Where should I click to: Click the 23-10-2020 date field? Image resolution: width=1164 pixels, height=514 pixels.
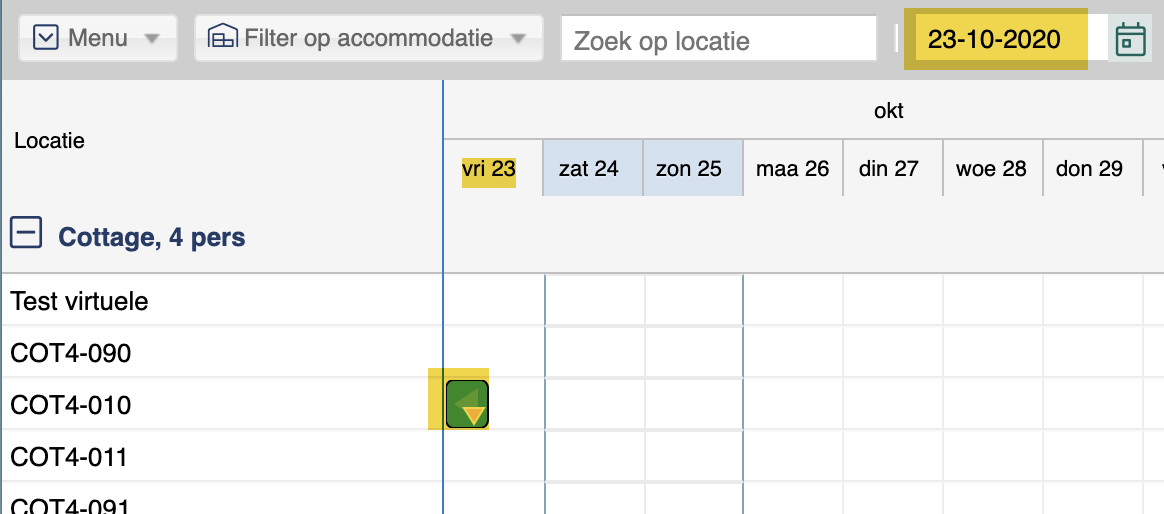tap(995, 39)
